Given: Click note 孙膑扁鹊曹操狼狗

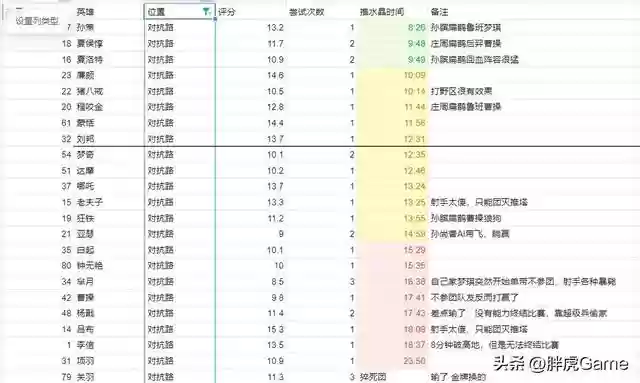Looking at the screenshot, I should pos(466,218).
